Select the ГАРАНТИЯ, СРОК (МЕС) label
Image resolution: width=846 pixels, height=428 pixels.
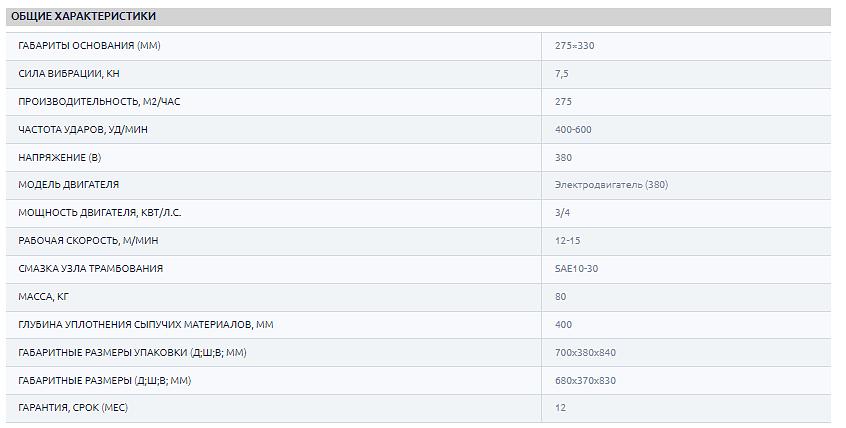coord(73,408)
